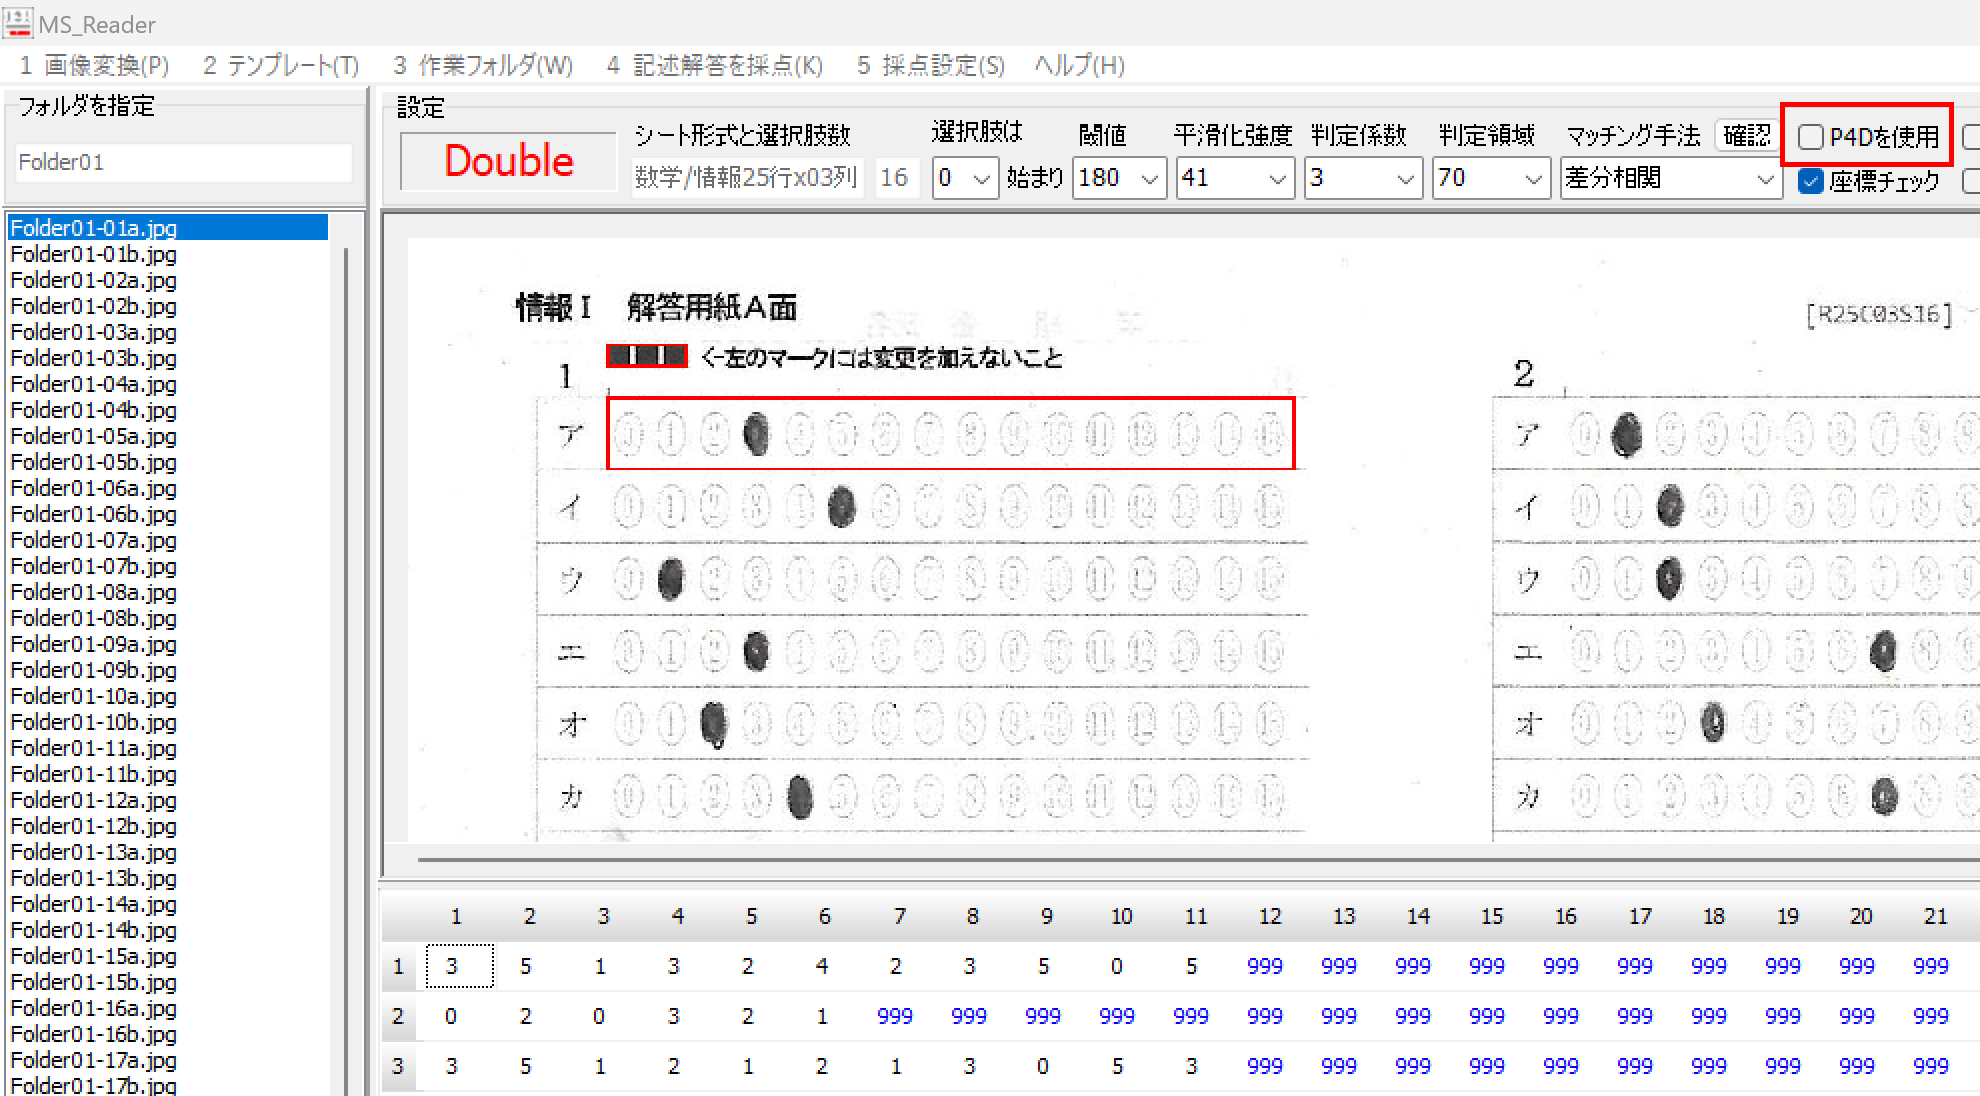Uncheck the 座標チェック checkbox

1811,181
